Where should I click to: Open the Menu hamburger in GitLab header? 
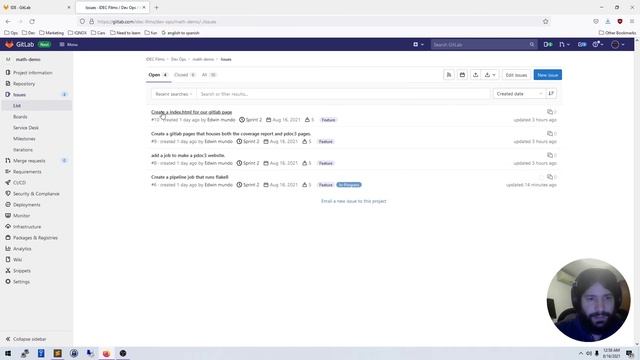69,44
